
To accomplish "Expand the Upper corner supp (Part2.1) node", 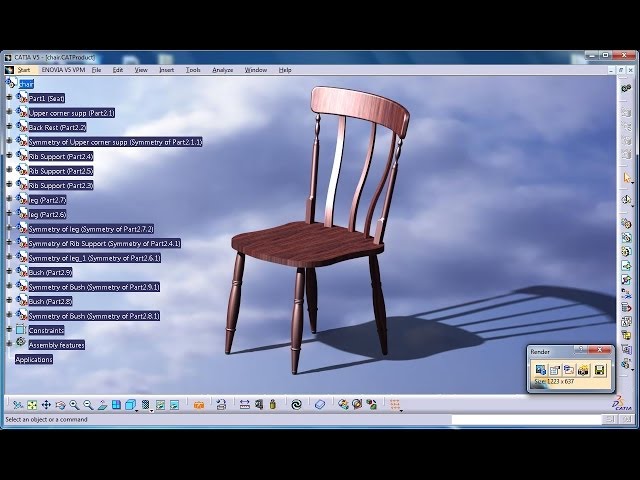I will tap(9, 112).
